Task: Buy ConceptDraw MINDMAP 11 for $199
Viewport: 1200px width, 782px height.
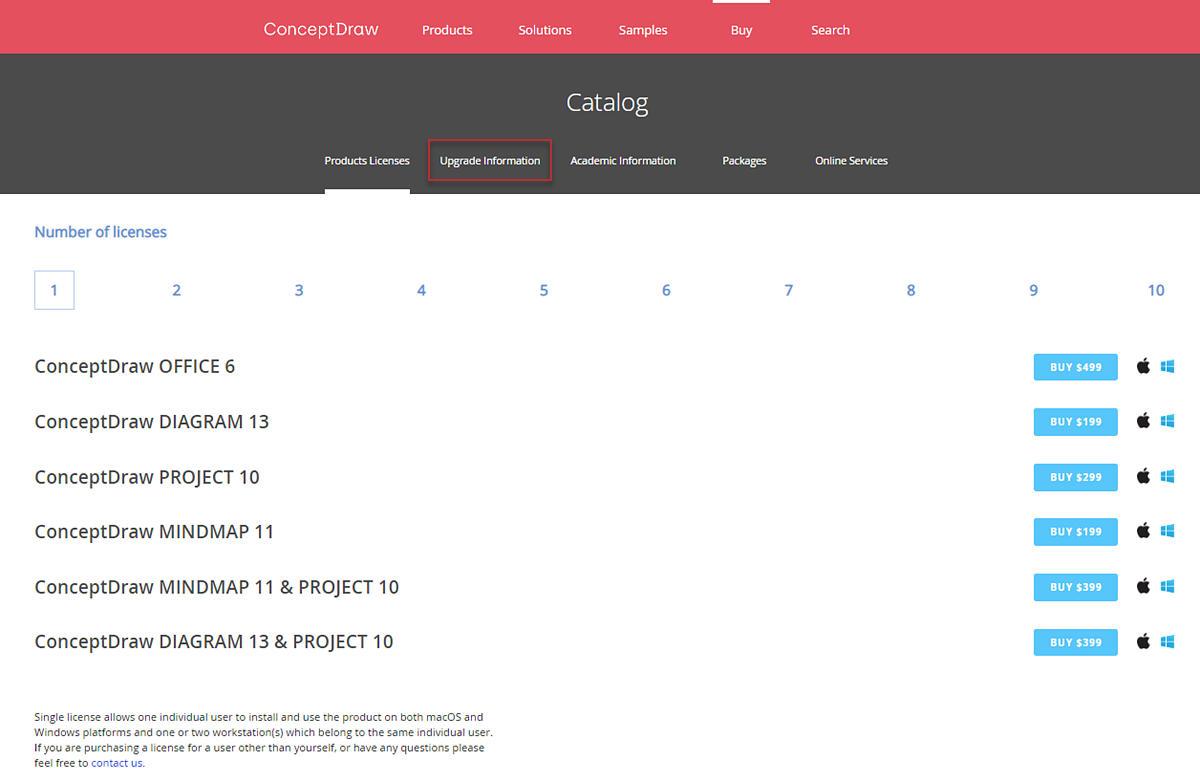Action: coord(1076,532)
